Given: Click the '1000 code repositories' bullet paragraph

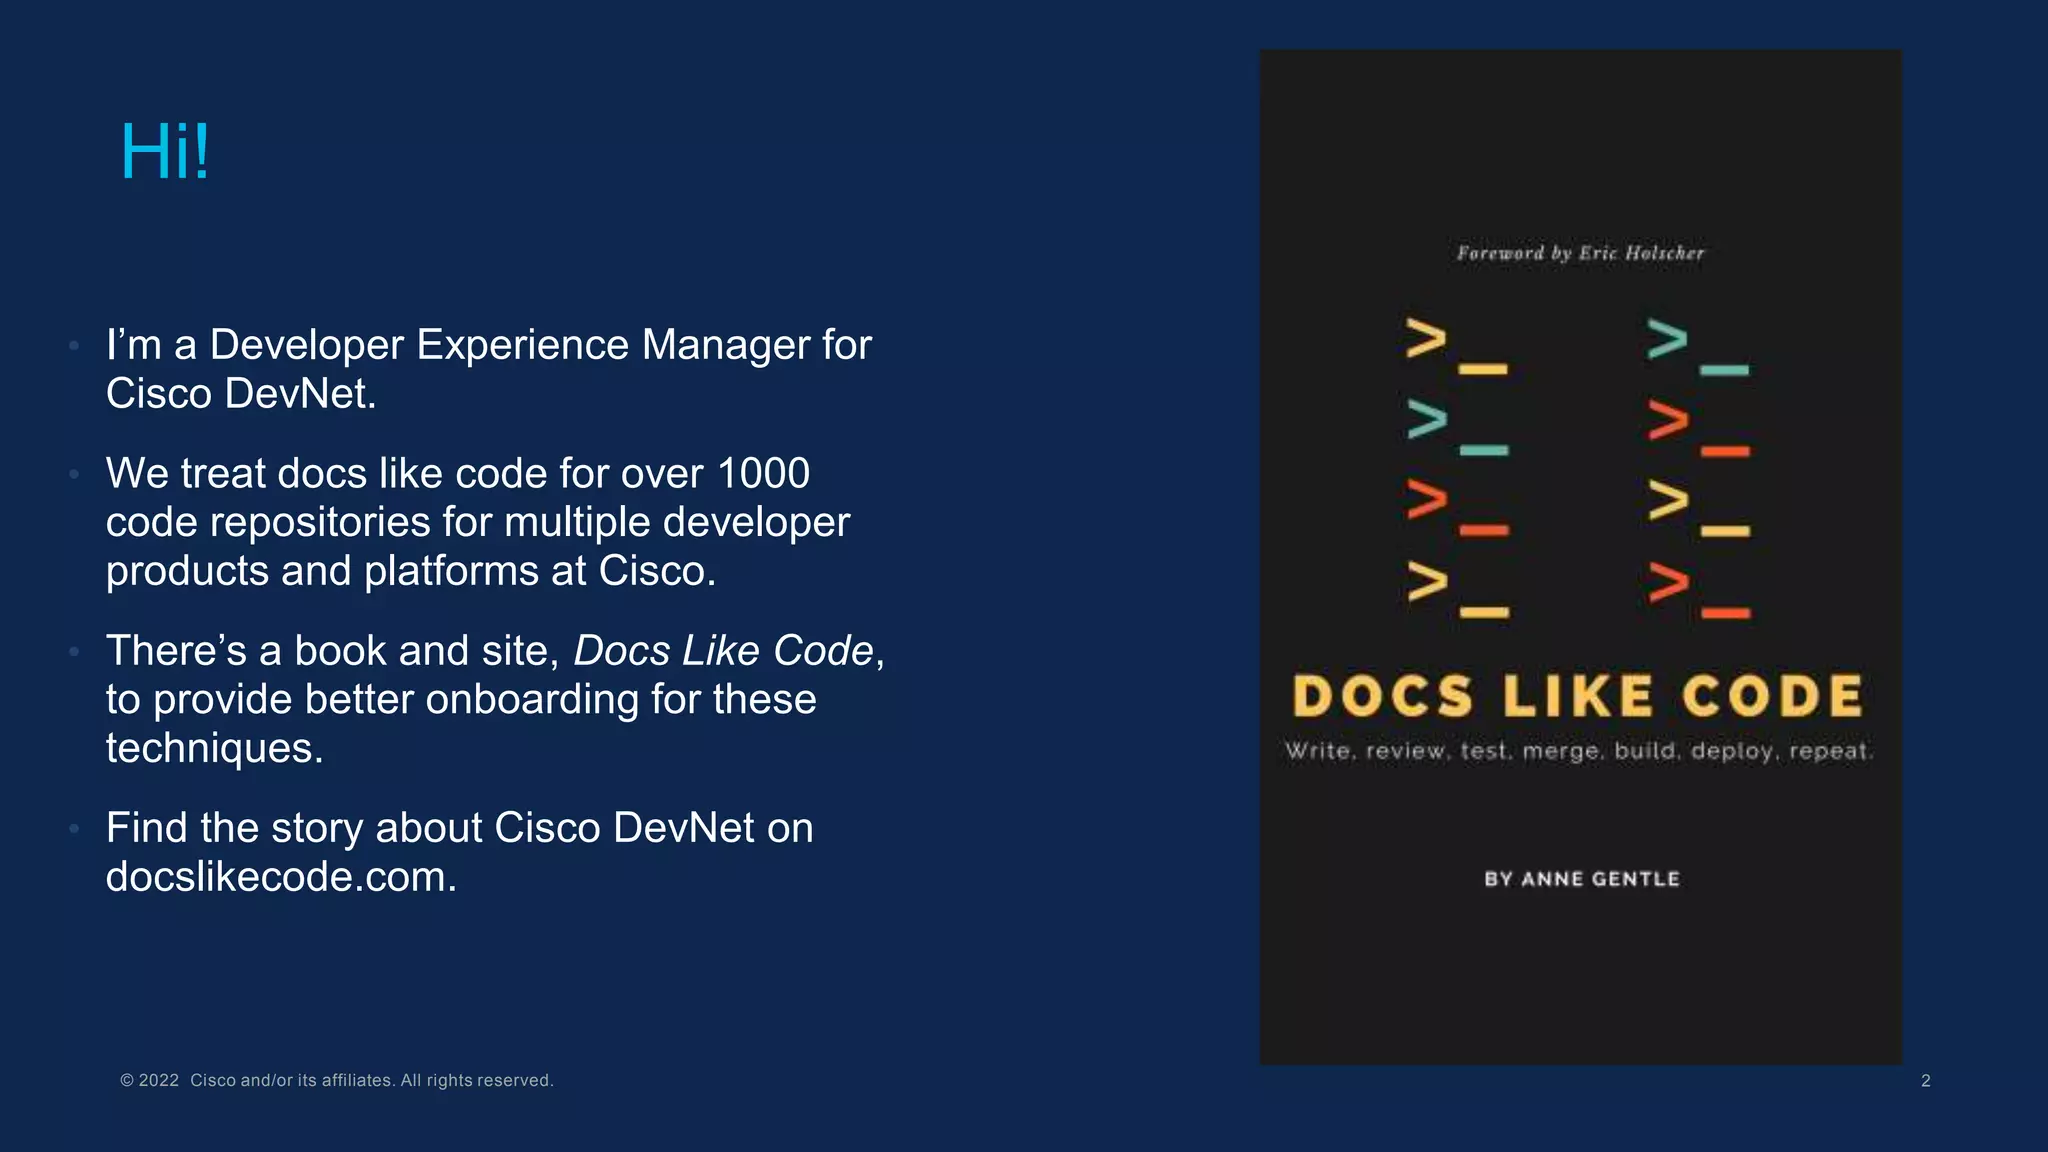Looking at the screenshot, I should pos(478,522).
